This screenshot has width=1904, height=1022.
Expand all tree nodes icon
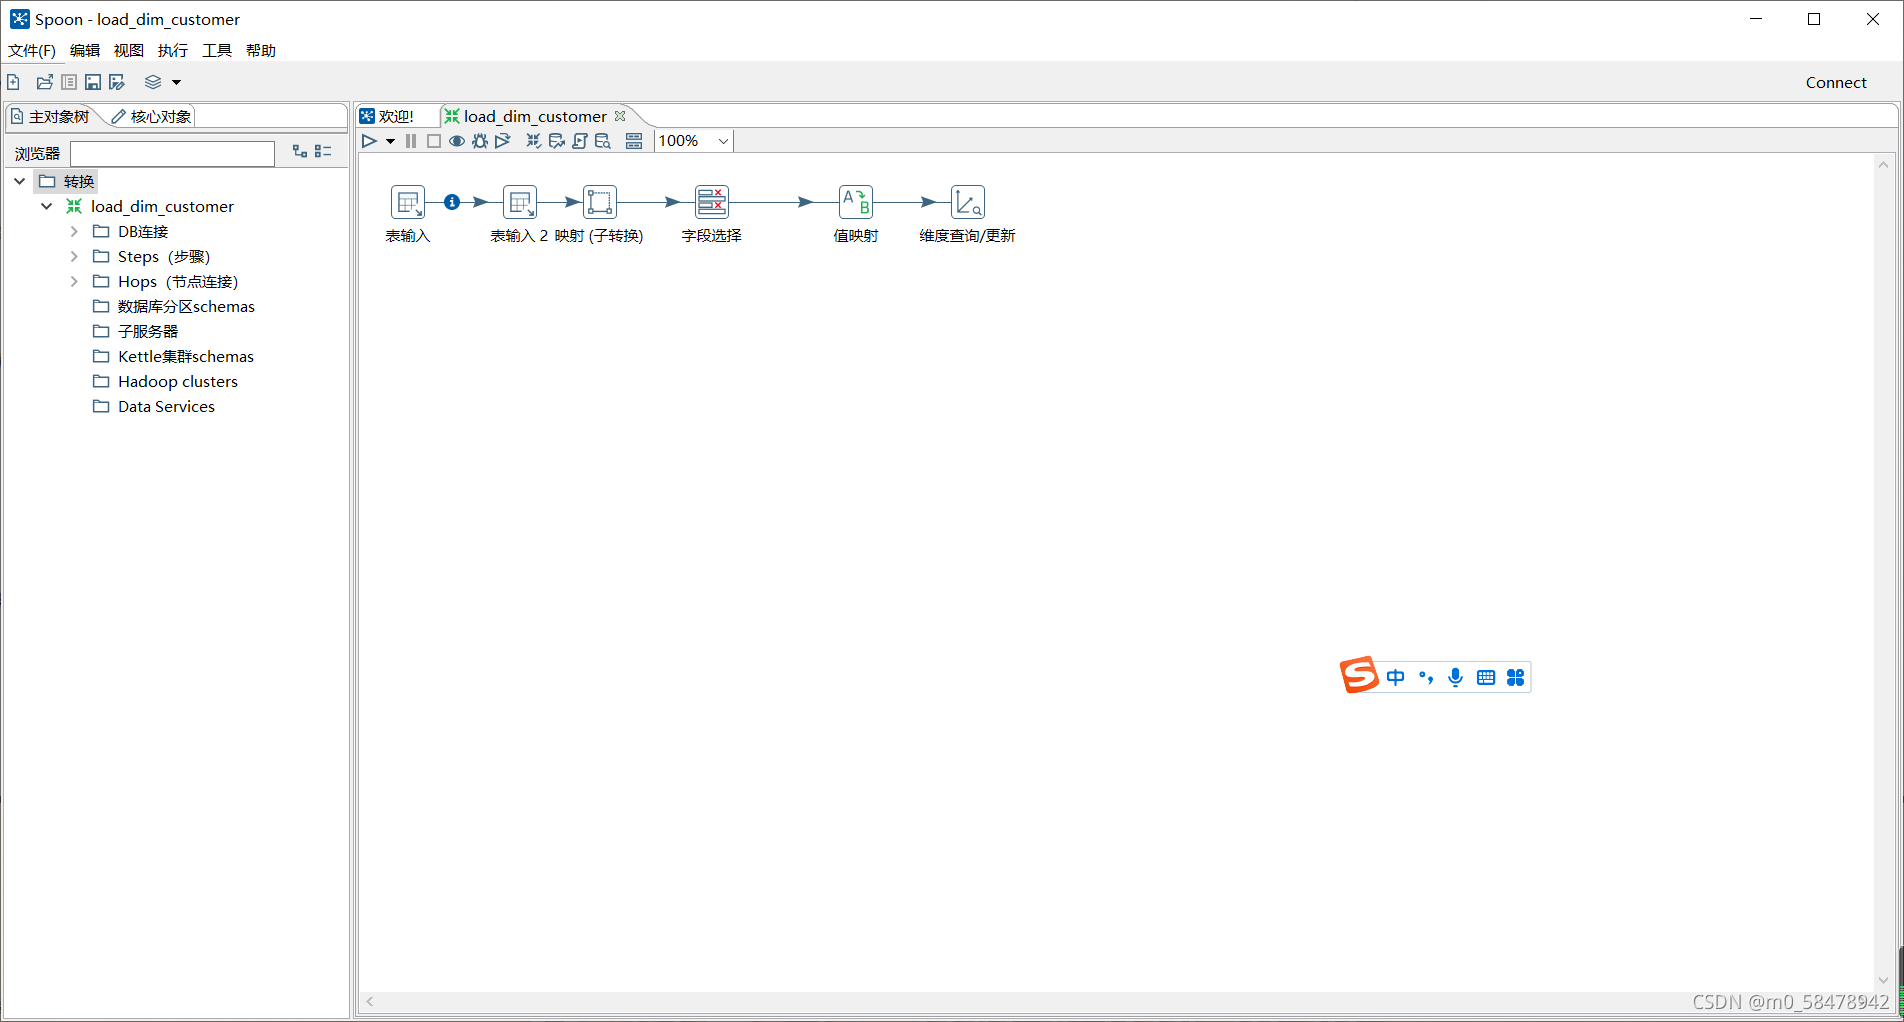[300, 151]
